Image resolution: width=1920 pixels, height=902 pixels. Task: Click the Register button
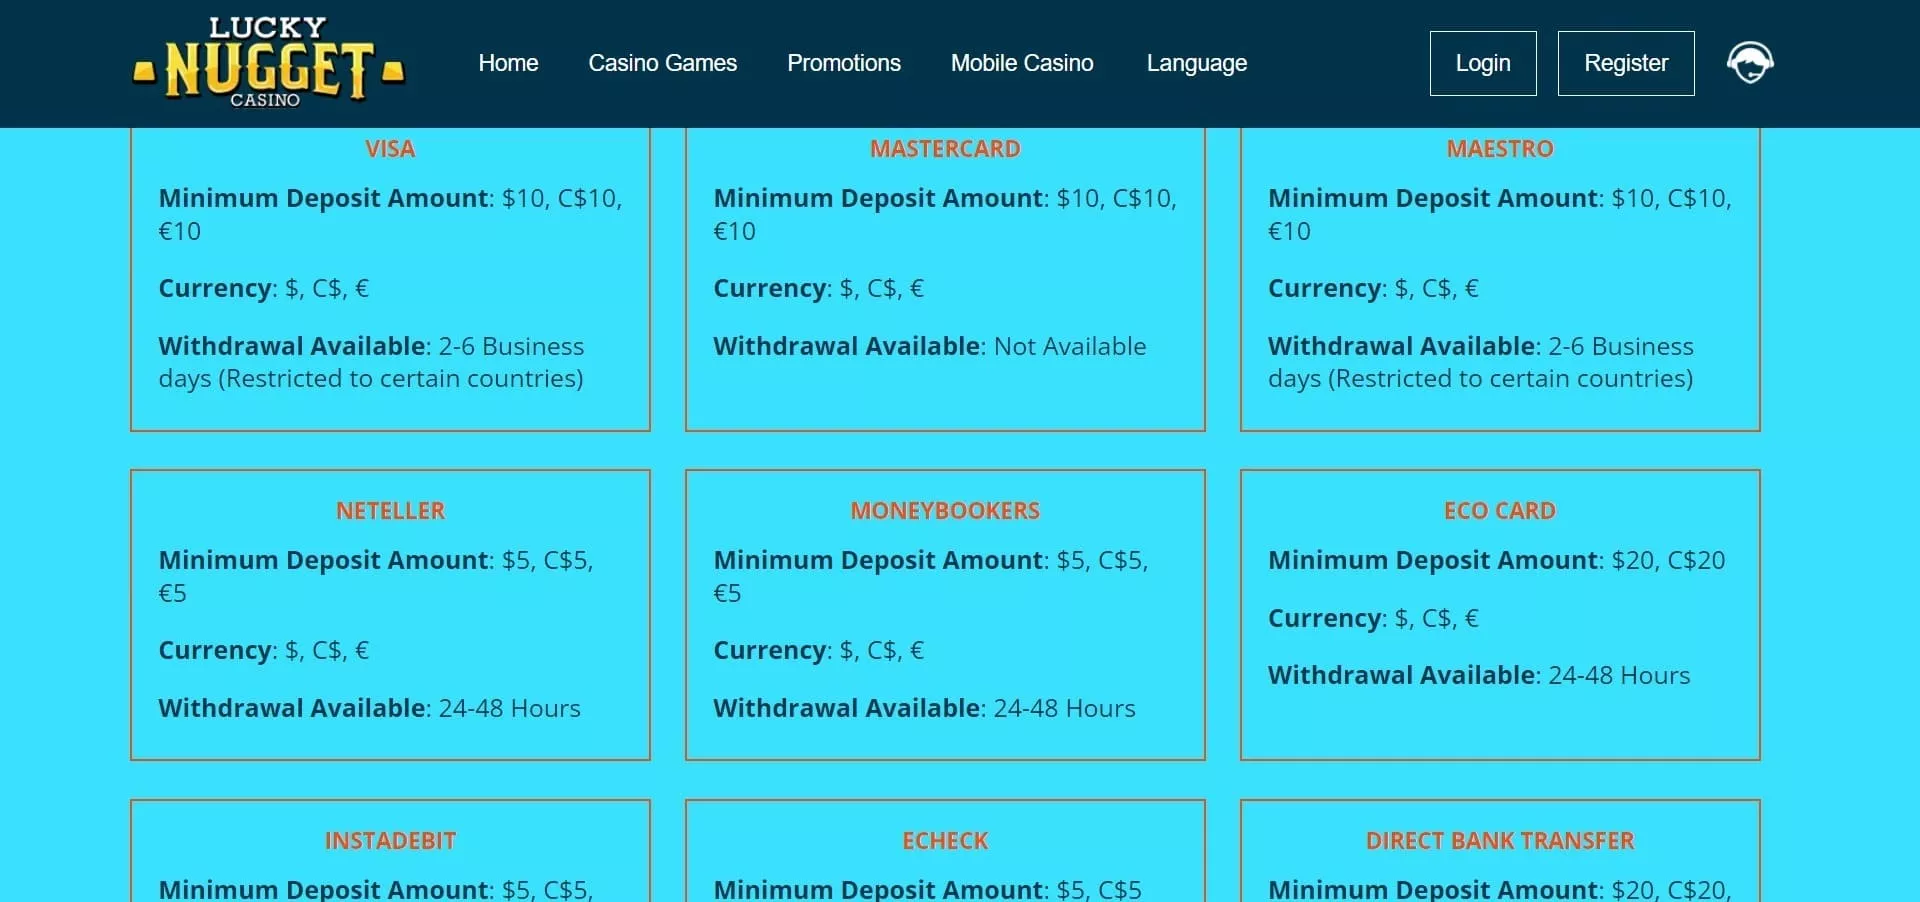[1625, 63]
